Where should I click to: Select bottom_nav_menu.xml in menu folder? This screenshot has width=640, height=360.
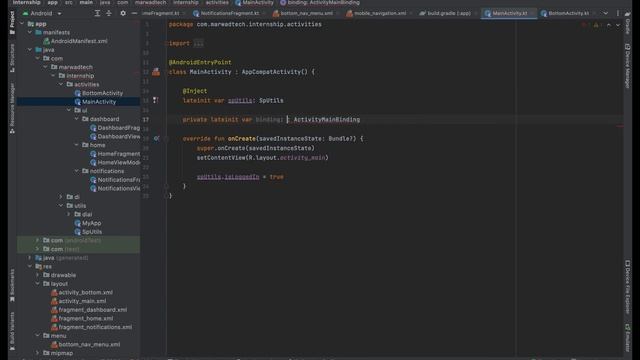[x=85, y=344]
